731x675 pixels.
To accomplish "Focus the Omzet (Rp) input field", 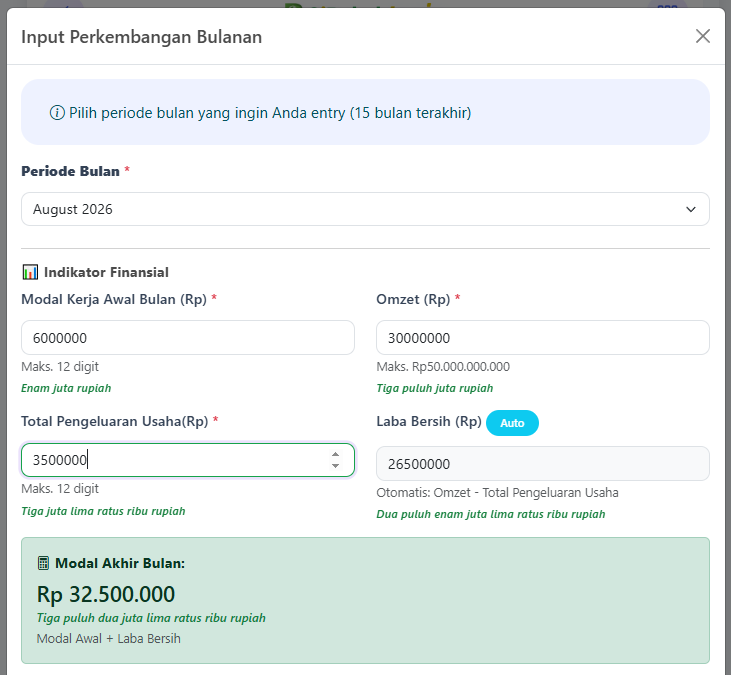I will (543, 338).
